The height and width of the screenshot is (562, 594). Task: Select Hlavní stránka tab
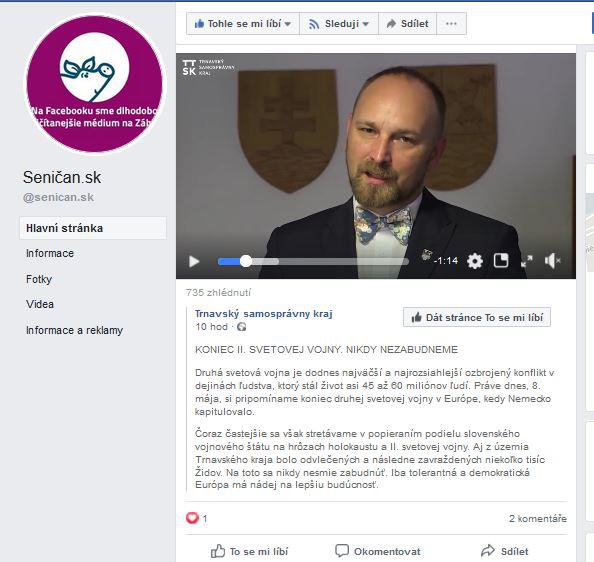[x=93, y=228]
